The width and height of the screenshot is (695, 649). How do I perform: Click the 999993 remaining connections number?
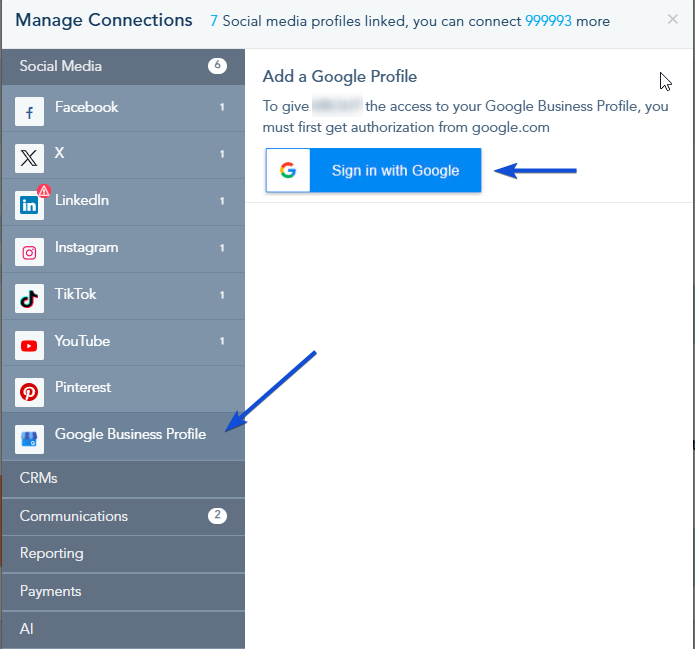coord(548,21)
